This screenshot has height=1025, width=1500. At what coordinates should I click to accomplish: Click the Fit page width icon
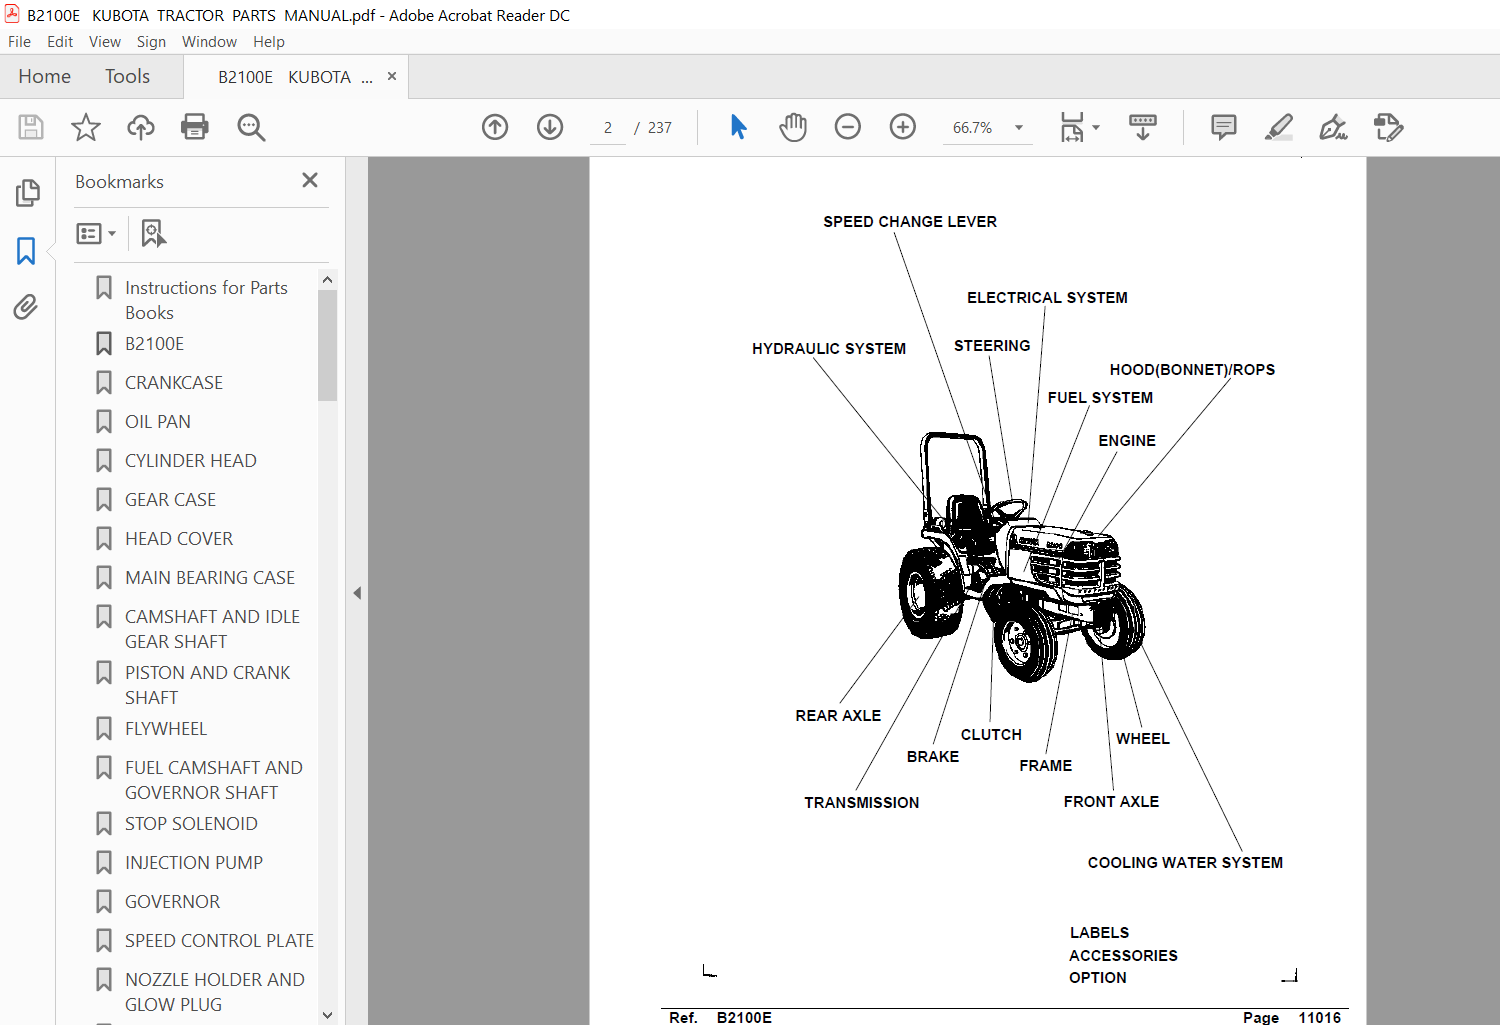pyautogui.click(x=1072, y=127)
